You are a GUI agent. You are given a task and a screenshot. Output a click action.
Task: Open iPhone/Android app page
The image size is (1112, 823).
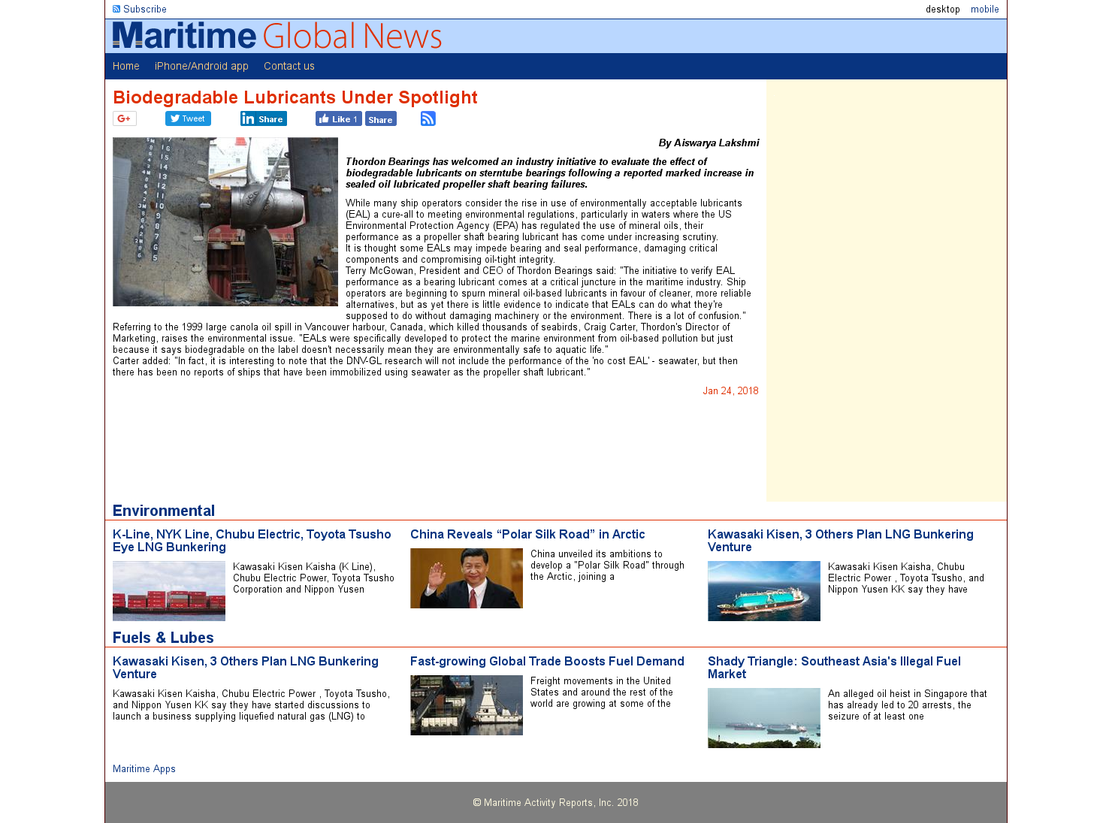point(201,66)
